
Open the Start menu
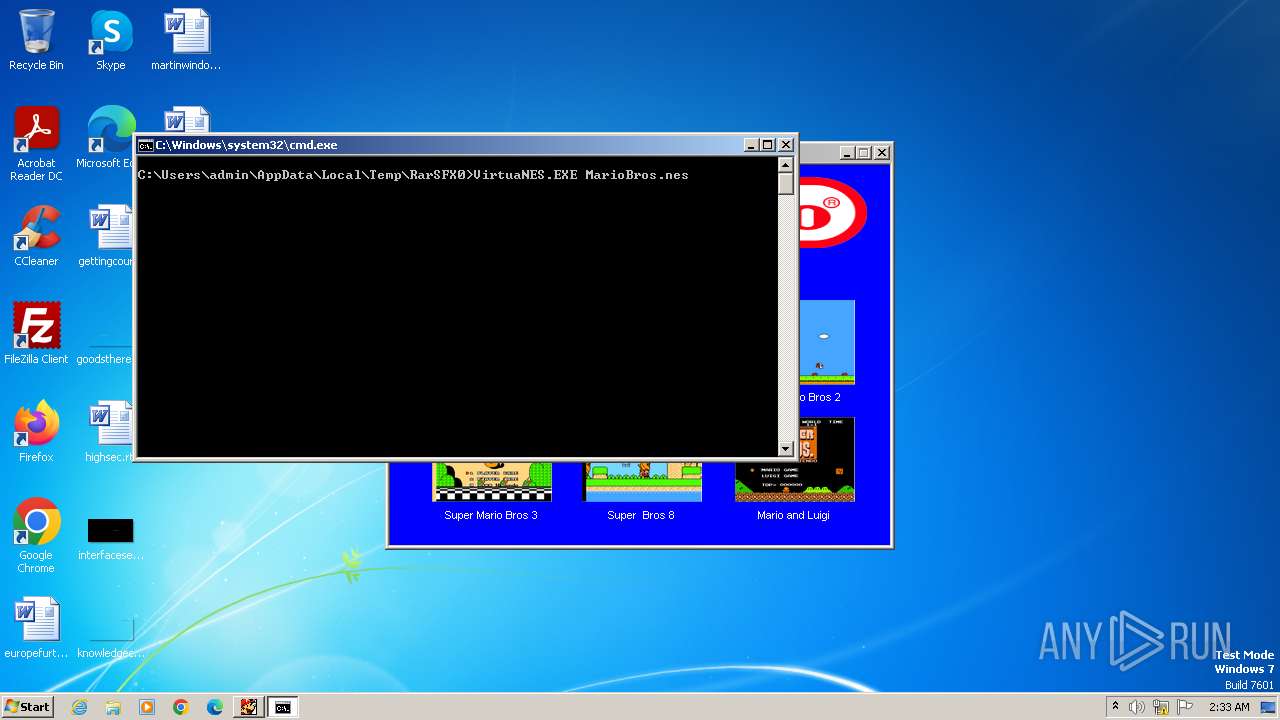28,707
